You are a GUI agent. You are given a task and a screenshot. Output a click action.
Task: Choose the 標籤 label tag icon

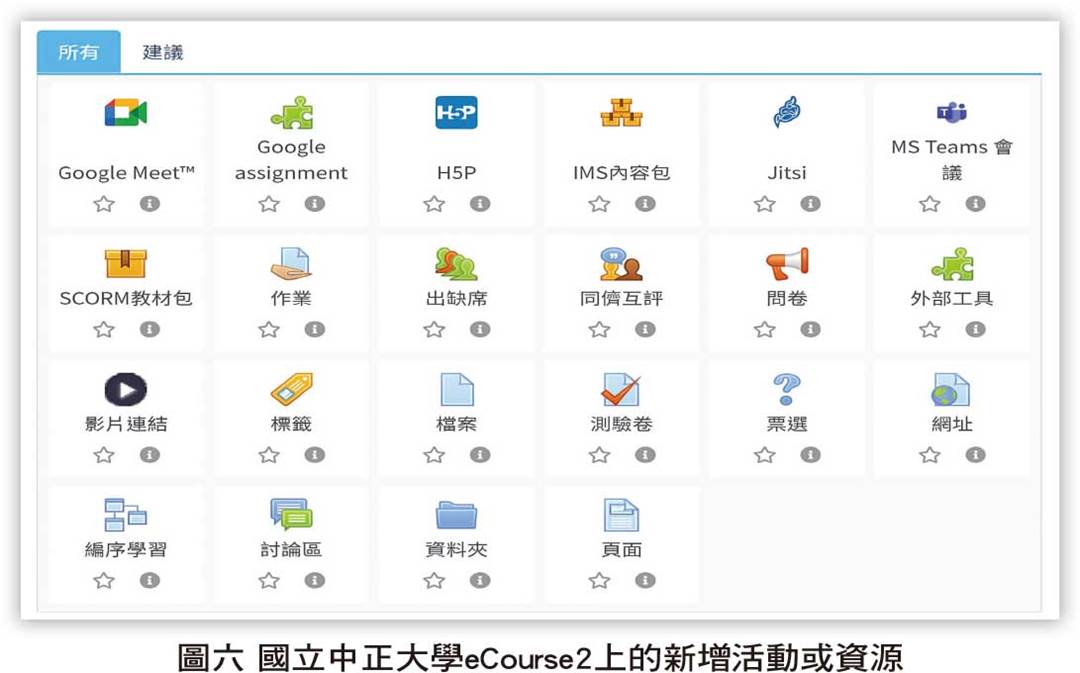coord(291,389)
